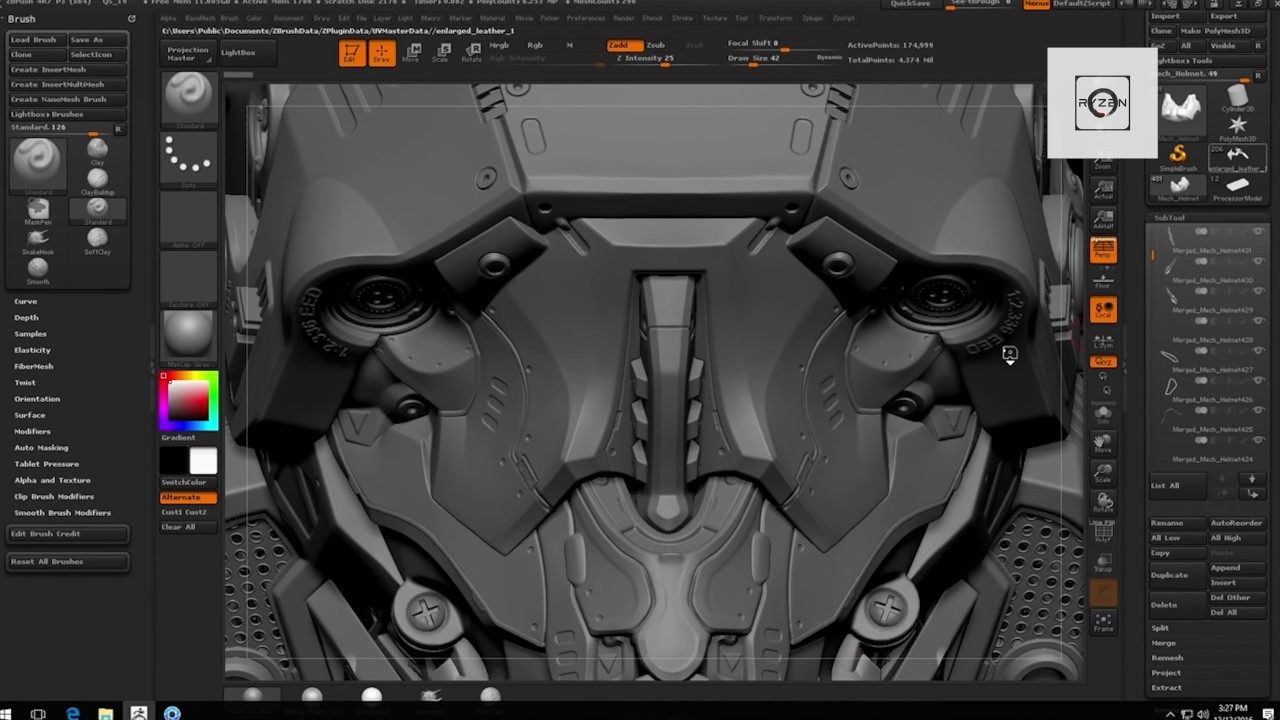
Task: Activate Edit mode button in top shelf
Action: pos(351,54)
